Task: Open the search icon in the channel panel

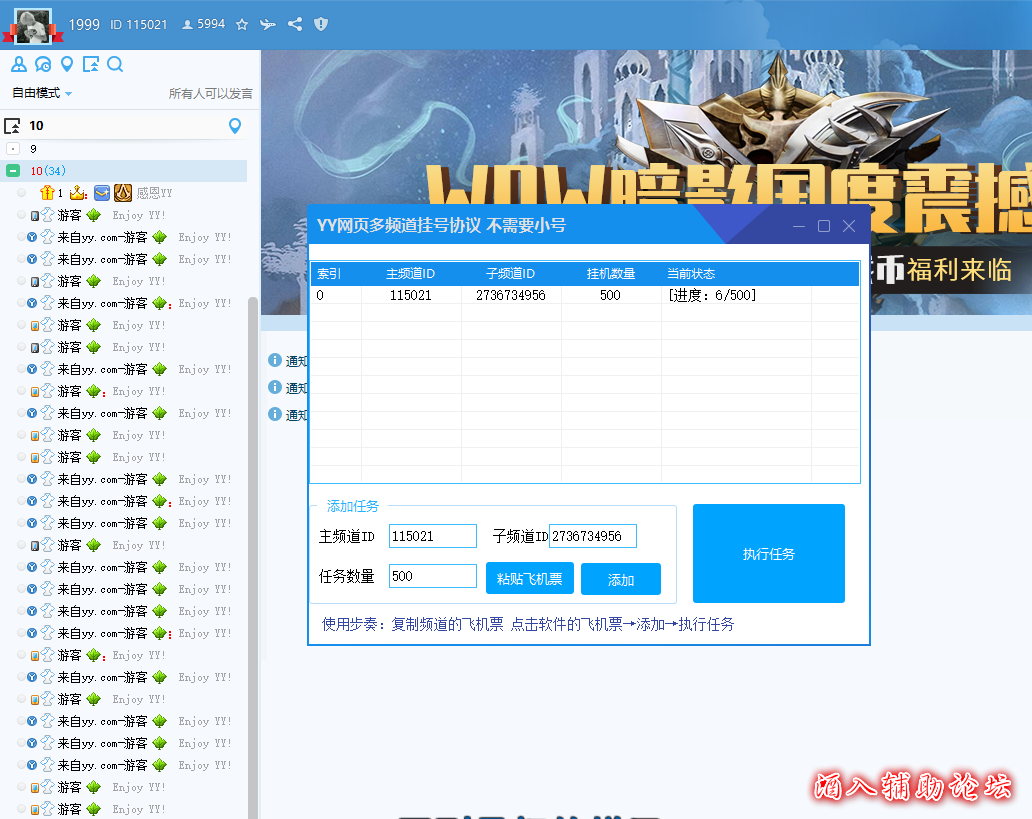Action: [113, 63]
